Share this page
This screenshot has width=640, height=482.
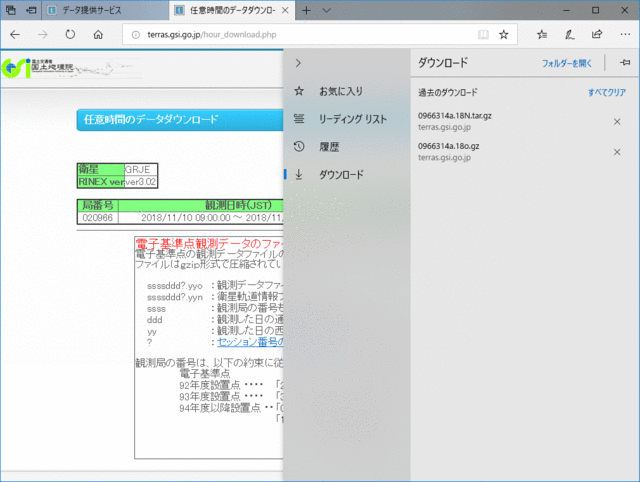coord(597,35)
